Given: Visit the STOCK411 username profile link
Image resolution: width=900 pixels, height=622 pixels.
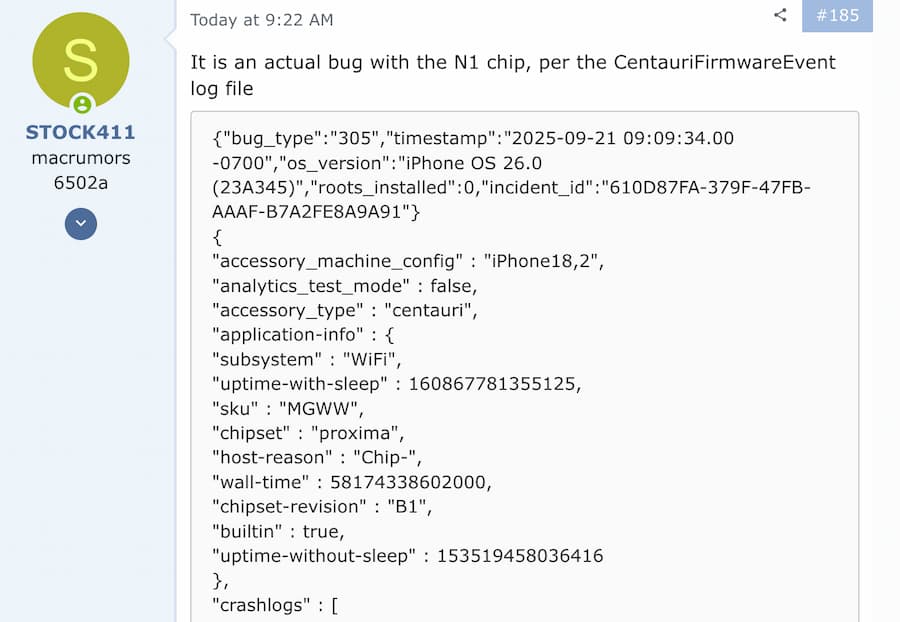Looking at the screenshot, I should [x=81, y=132].
